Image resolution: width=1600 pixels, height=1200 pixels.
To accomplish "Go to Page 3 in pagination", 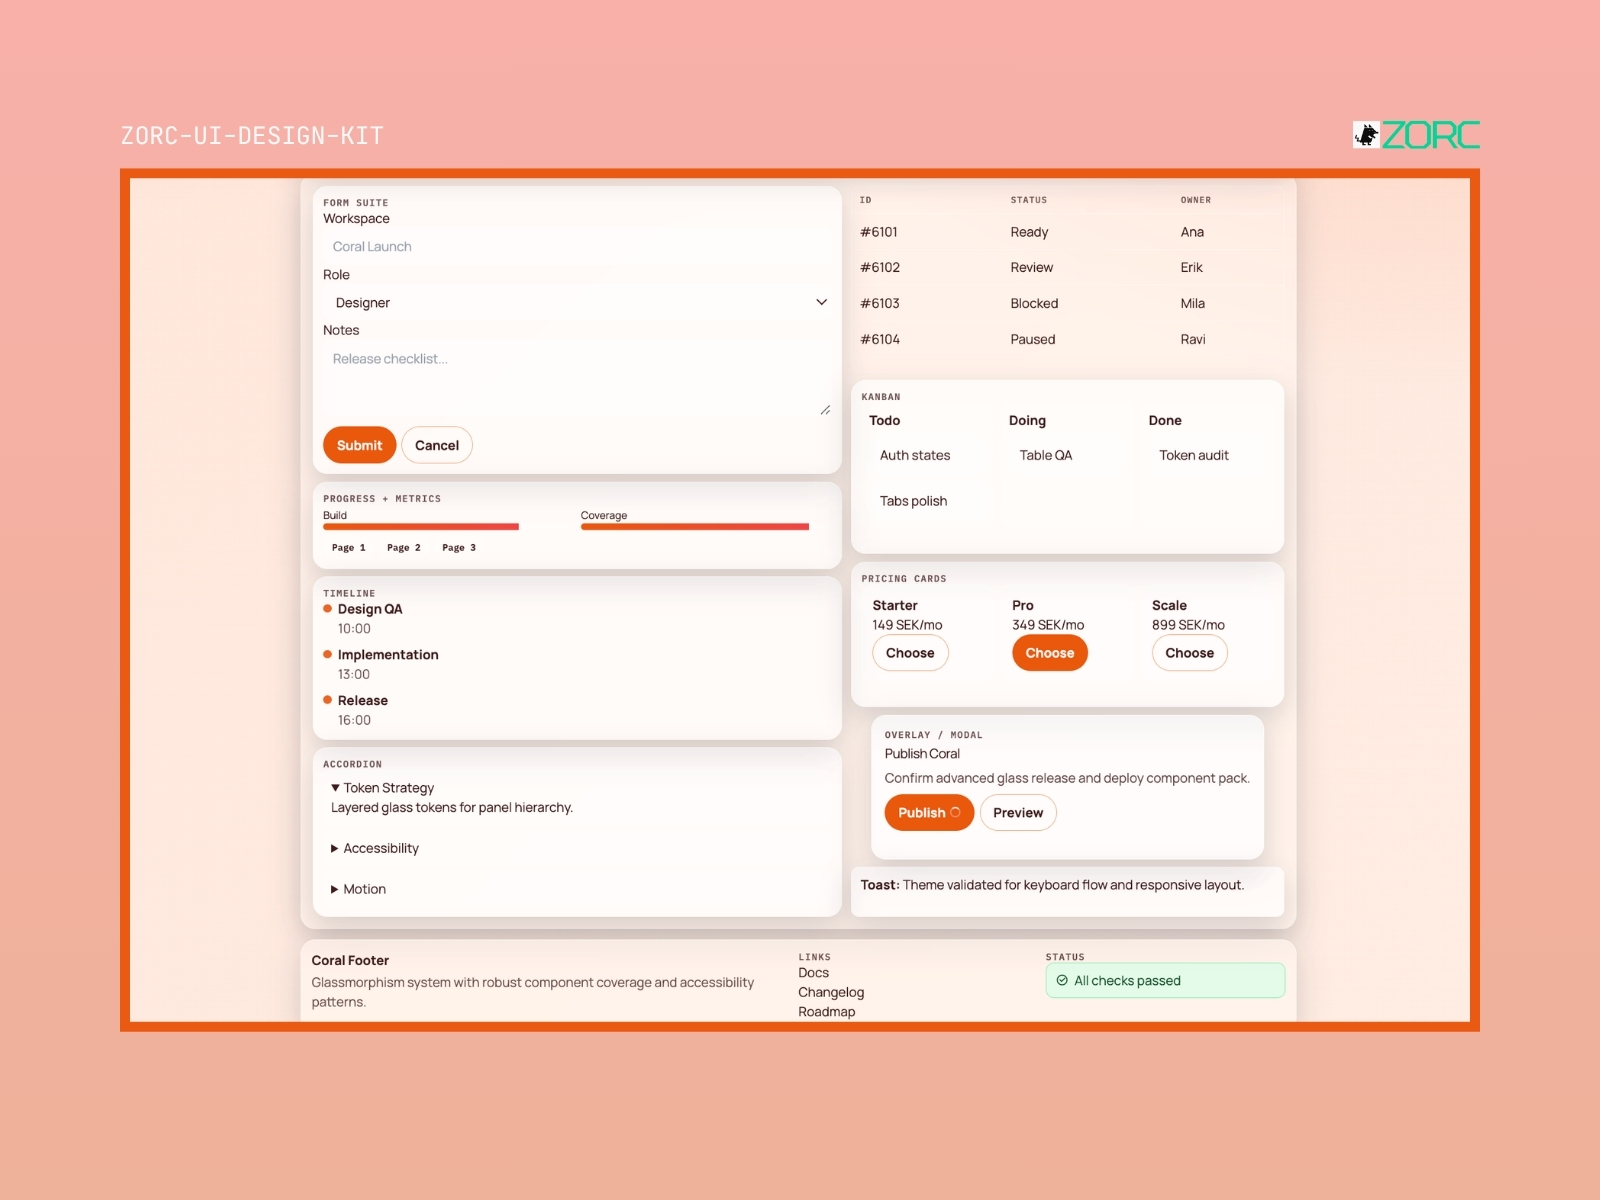I will [x=459, y=548].
